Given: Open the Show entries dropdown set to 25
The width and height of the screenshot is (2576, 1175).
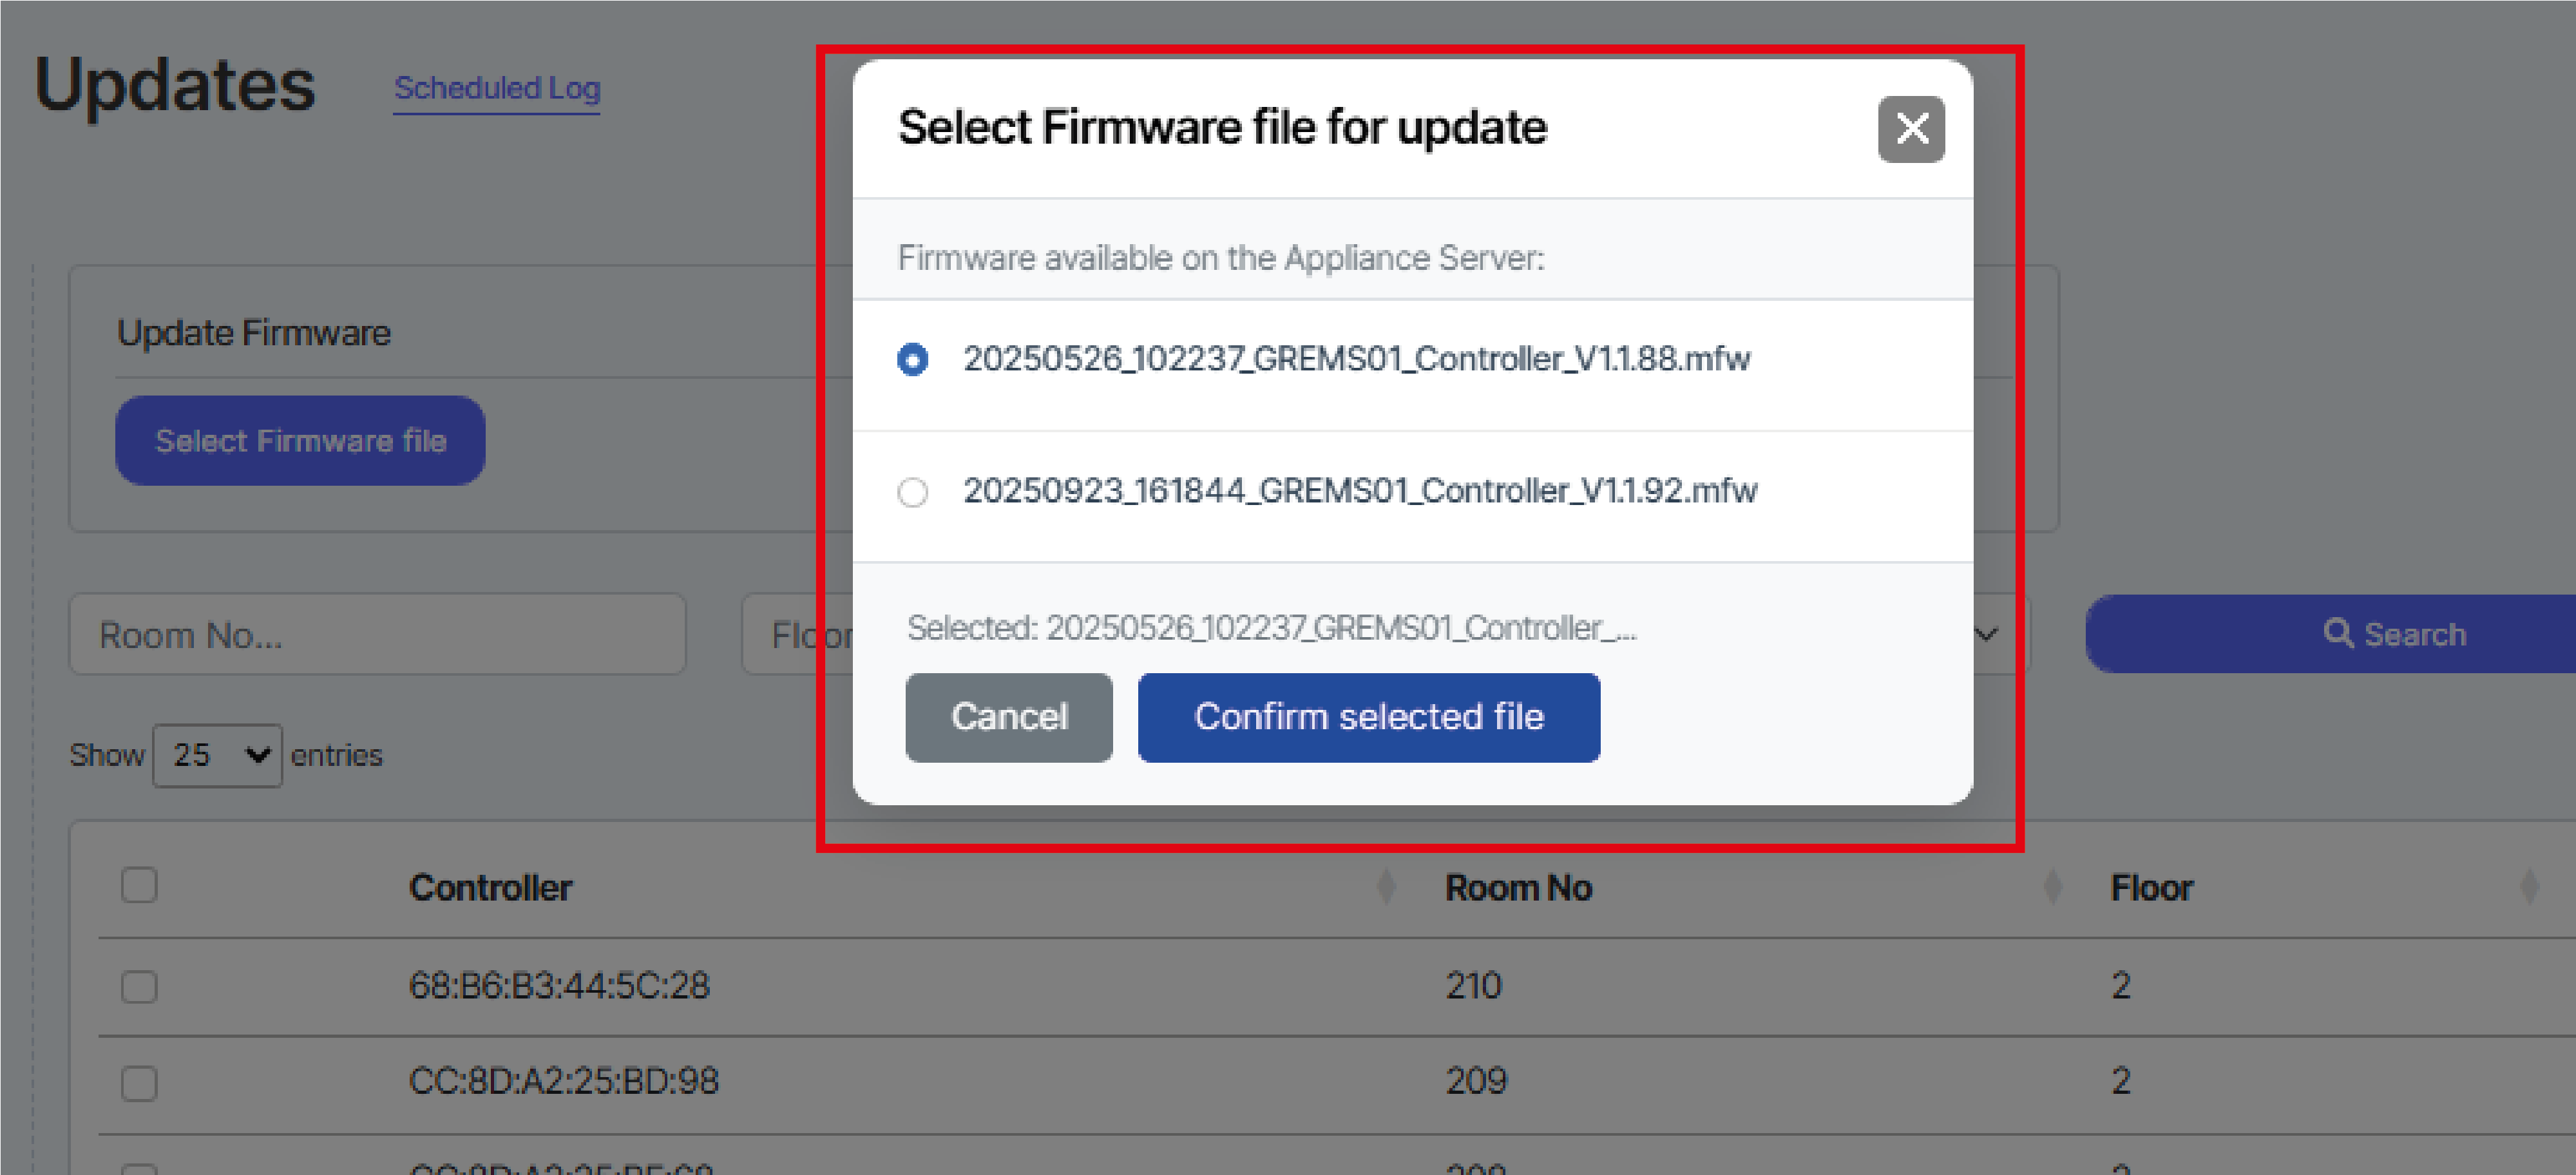Looking at the screenshot, I should tap(217, 755).
